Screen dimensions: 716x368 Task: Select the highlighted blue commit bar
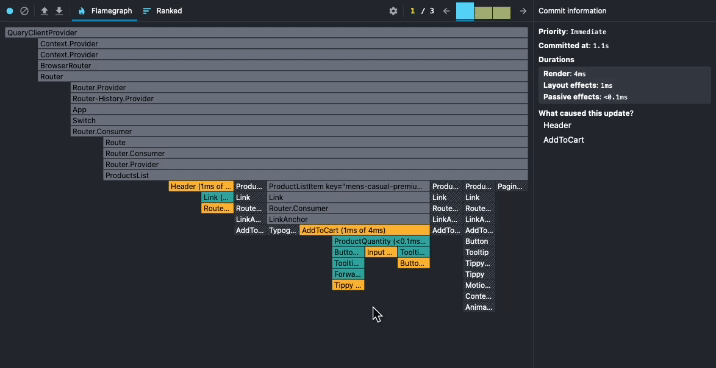click(x=465, y=11)
